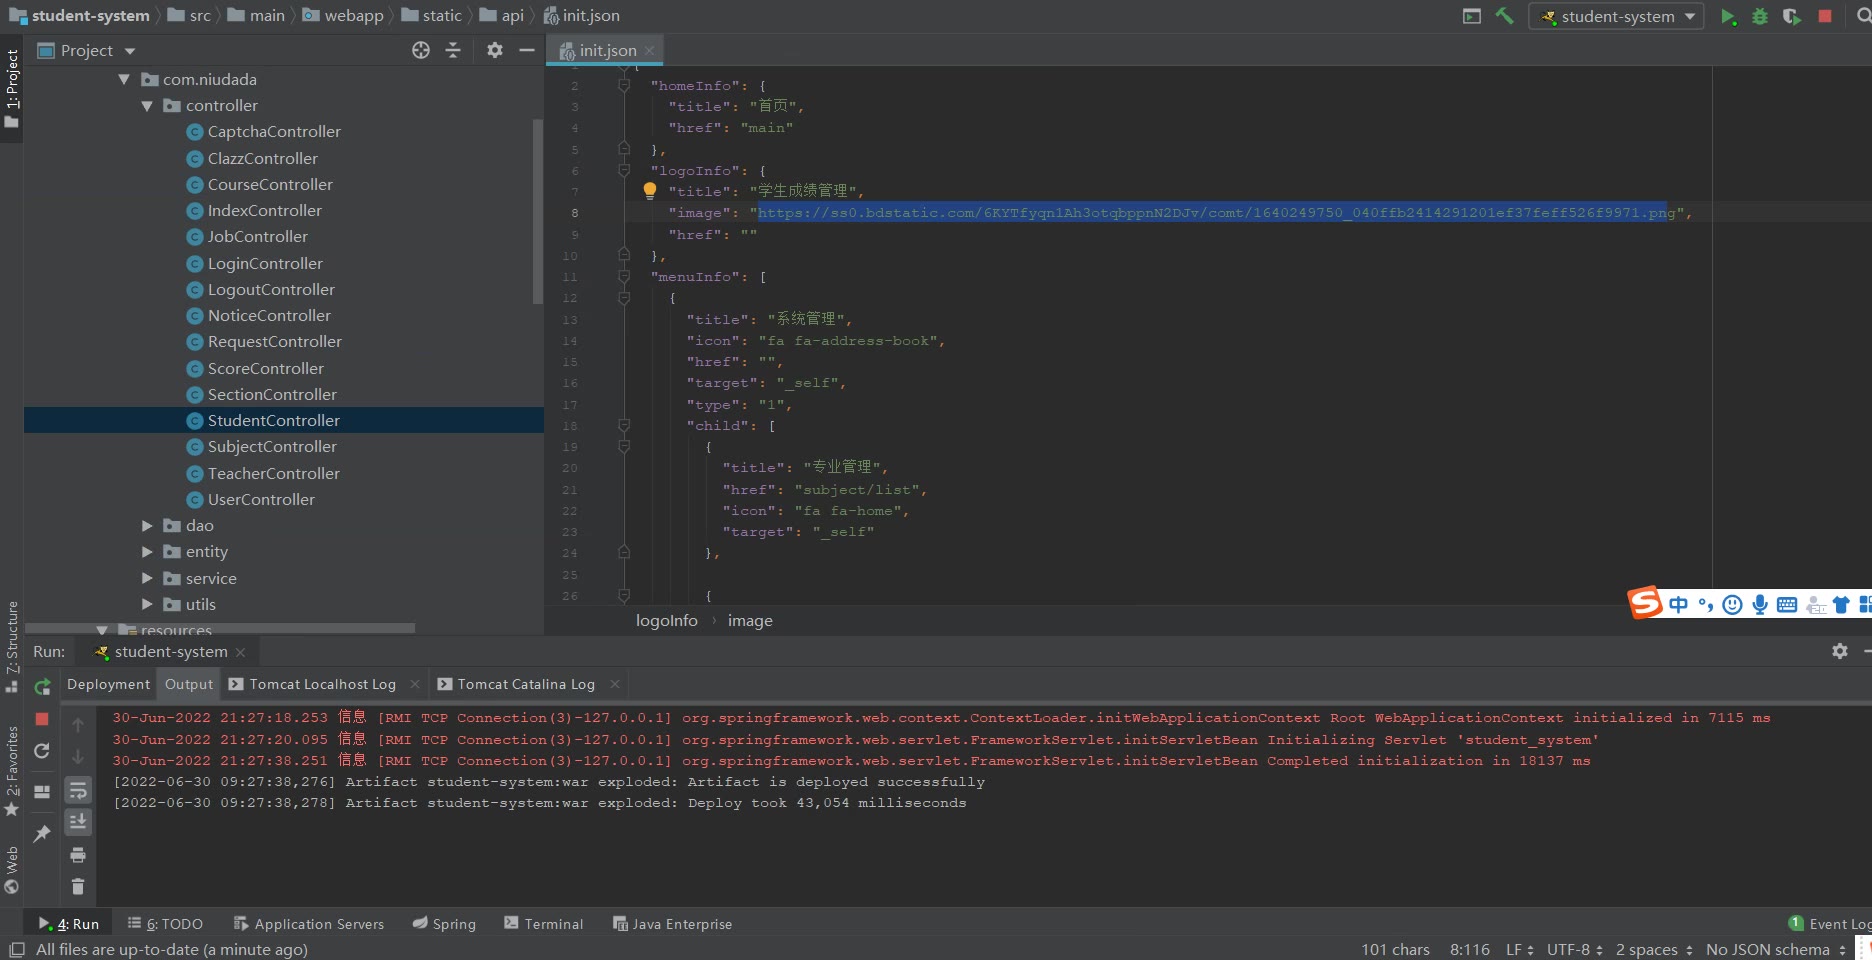The width and height of the screenshot is (1872, 960).
Task: Restore layout icon in Run panel sidebar
Action: coord(42,791)
